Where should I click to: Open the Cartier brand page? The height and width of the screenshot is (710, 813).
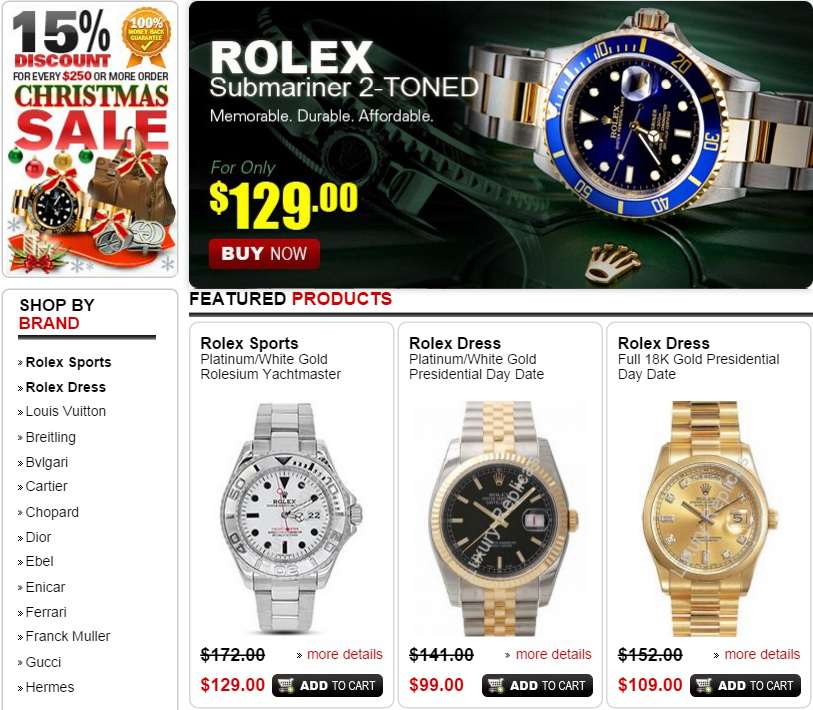(46, 486)
